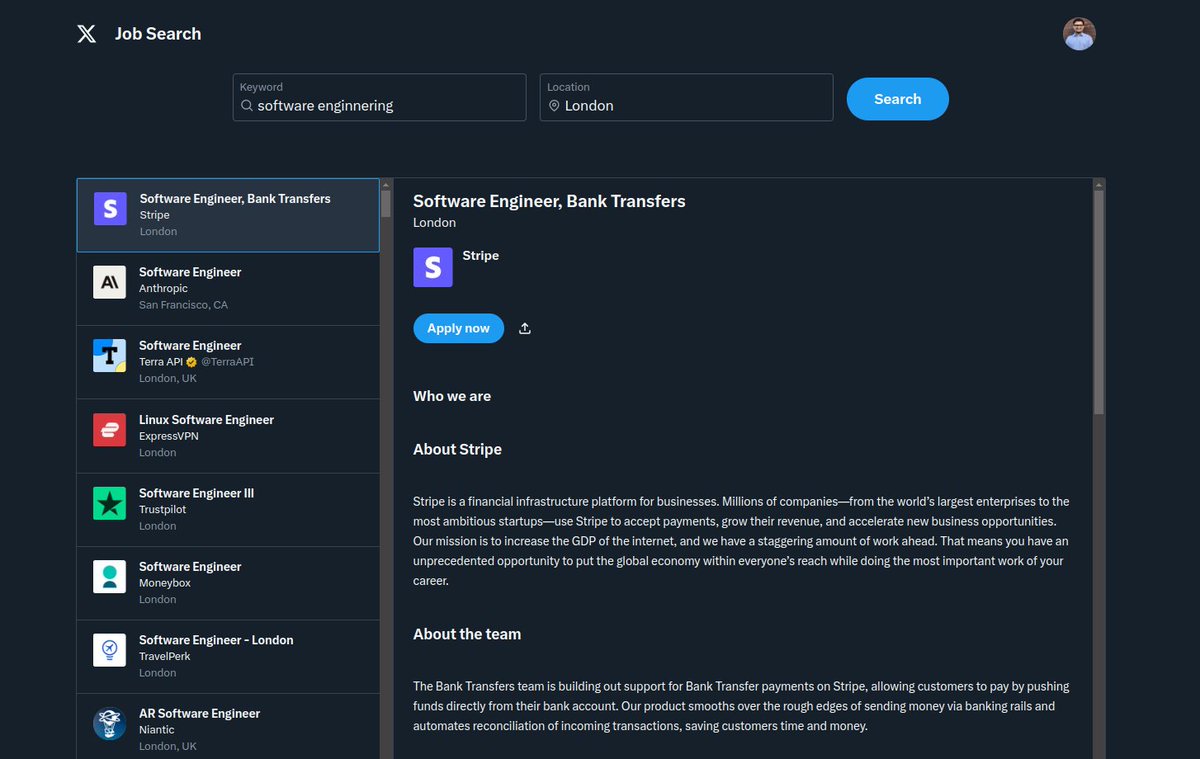Screen dimensions: 1200x759
Task: Open the Anthropic Software Engineer listing
Action: pyautogui.click(x=228, y=289)
